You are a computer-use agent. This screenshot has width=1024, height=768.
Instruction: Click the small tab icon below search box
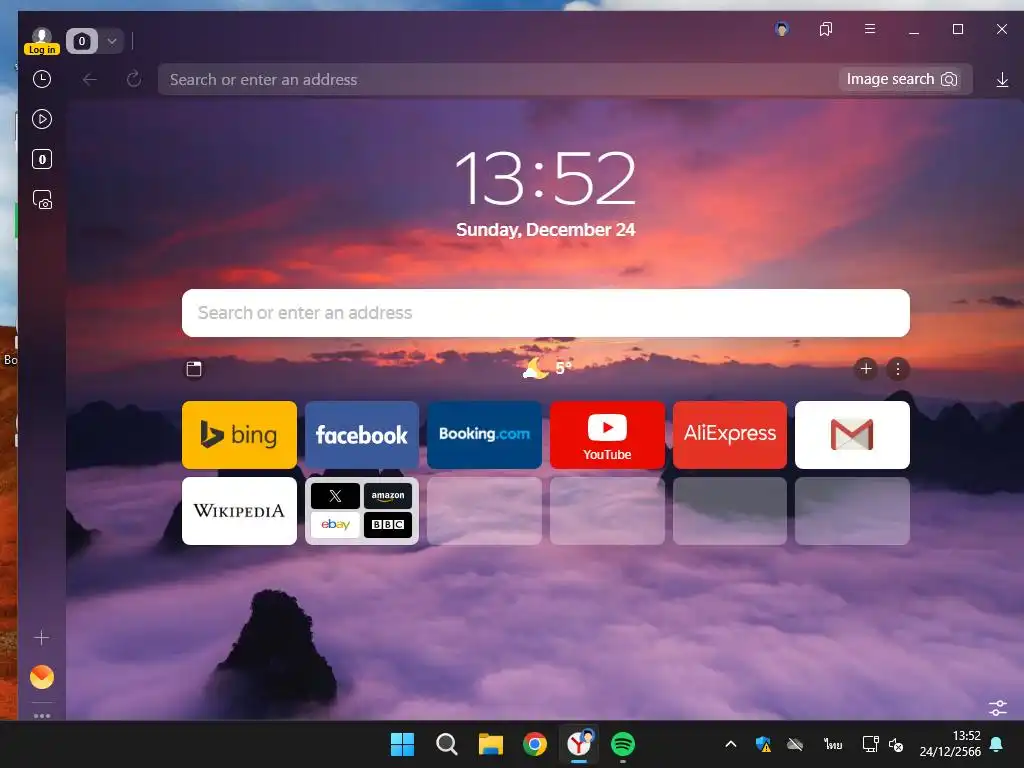click(194, 369)
